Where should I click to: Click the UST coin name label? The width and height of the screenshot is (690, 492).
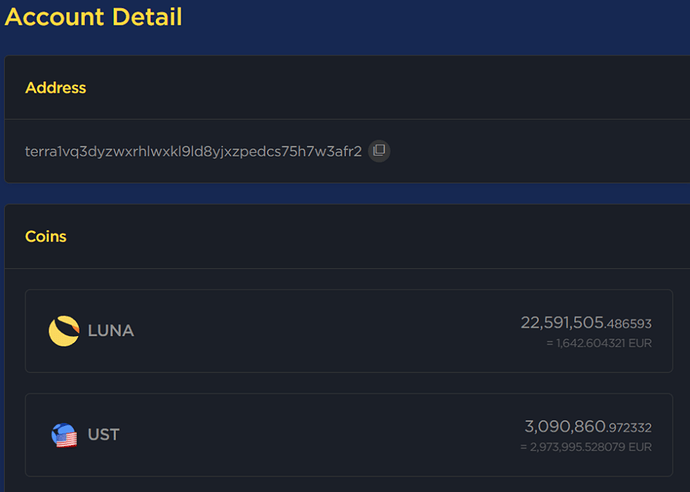pos(104,435)
